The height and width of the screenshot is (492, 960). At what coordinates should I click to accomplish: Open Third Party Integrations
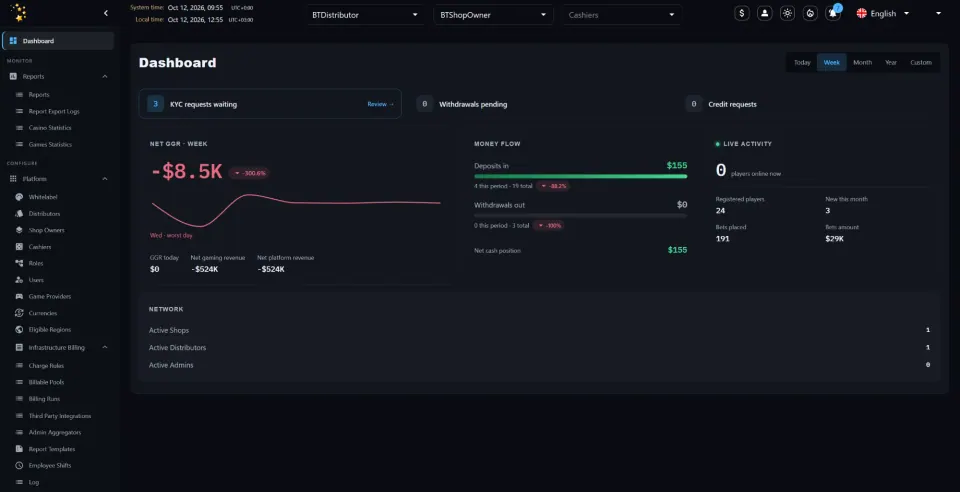[x=60, y=416]
